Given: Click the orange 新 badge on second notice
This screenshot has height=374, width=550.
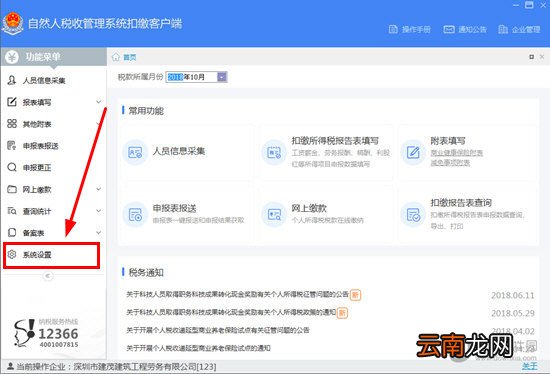Looking at the screenshot, I should point(342,313).
